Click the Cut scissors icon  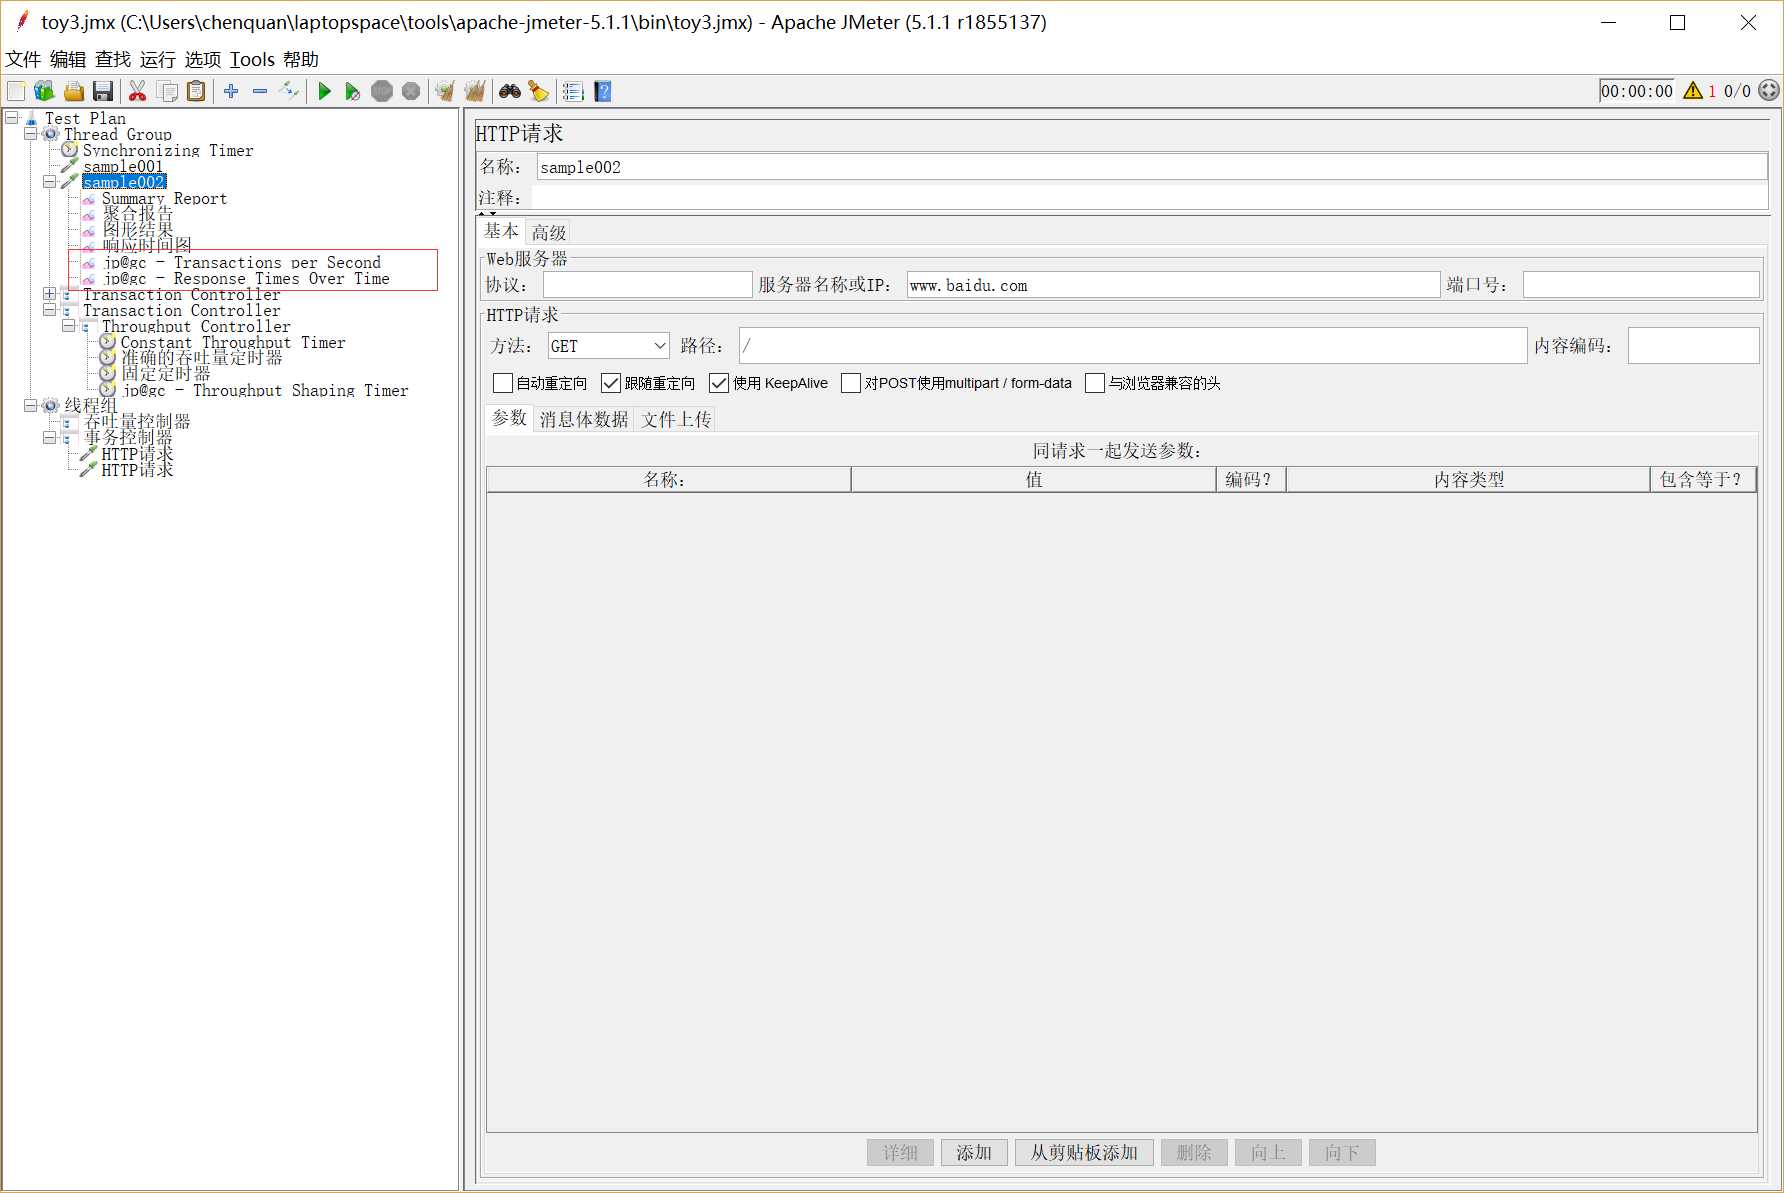pos(138,91)
